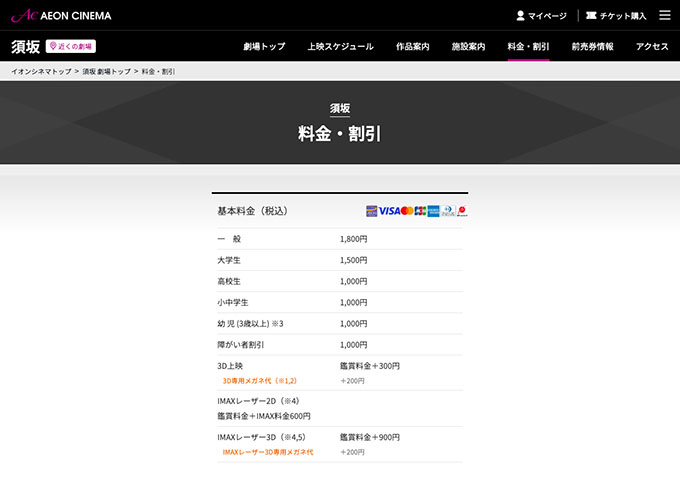Select the 作品案内 tab
Image resolution: width=680 pixels, height=480 pixels.
(x=412, y=46)
